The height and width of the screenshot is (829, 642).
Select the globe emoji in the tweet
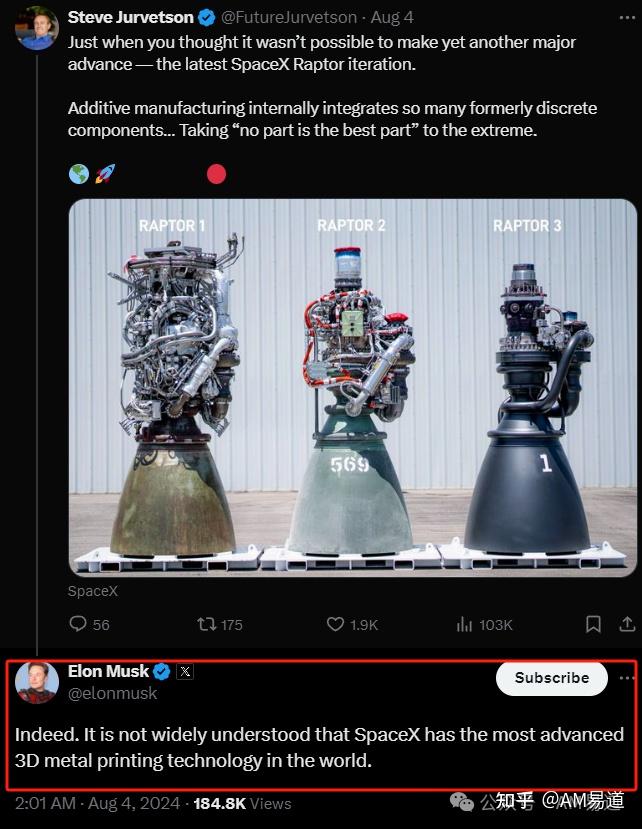pyautogui.click(x=75, y=173)
